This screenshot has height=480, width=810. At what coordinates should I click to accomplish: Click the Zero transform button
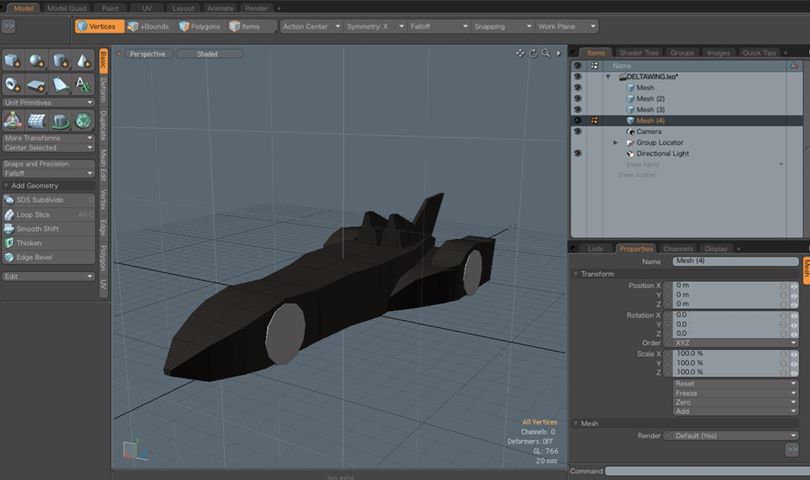tap(736, 402)
